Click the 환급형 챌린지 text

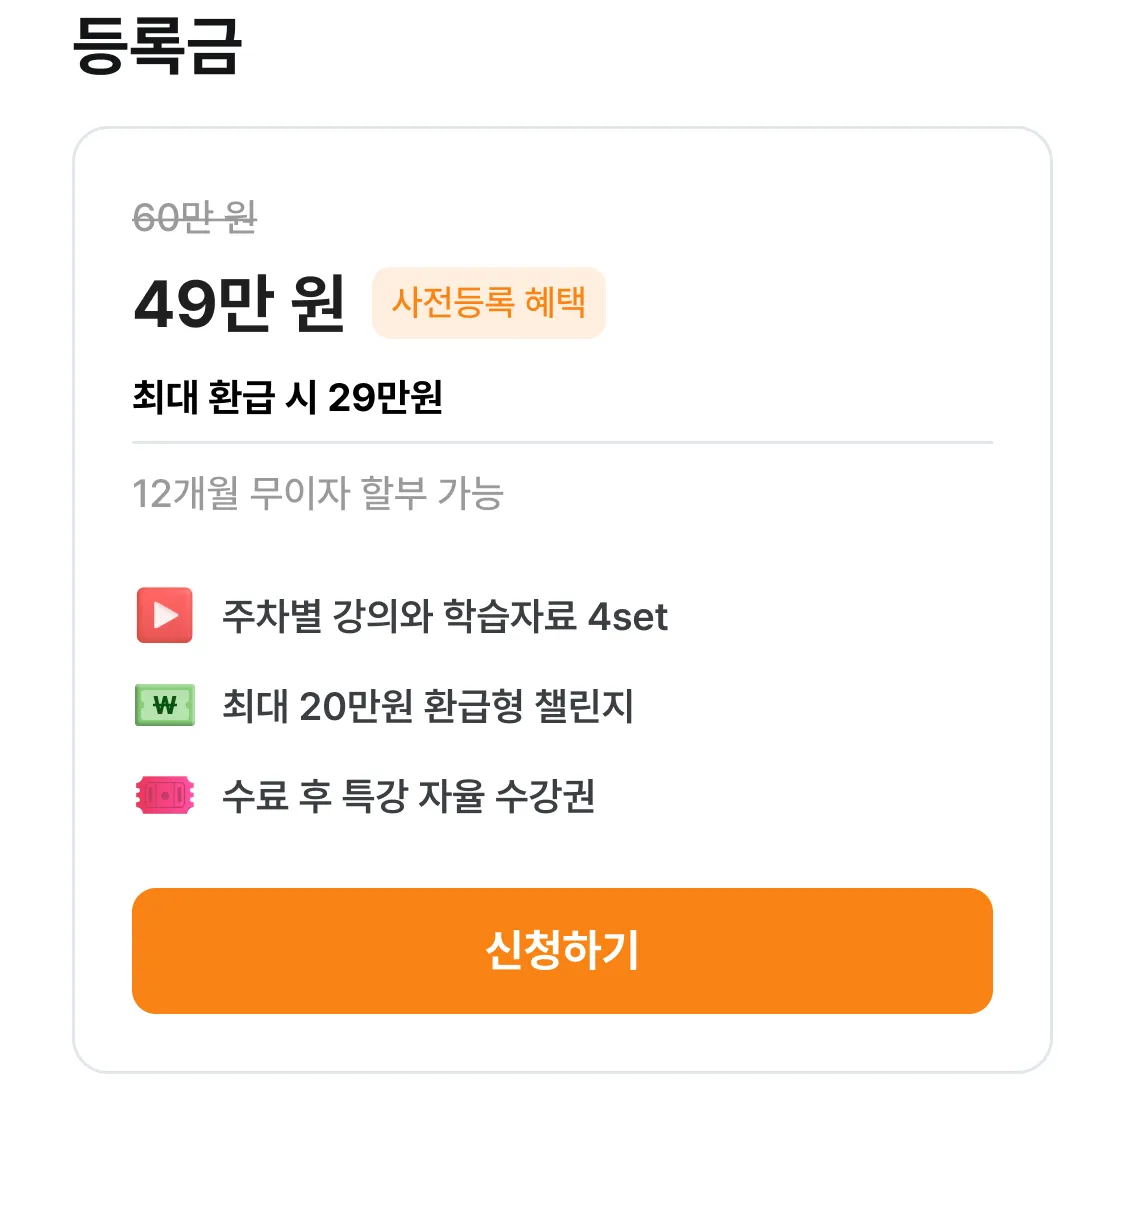coord(529,706)
